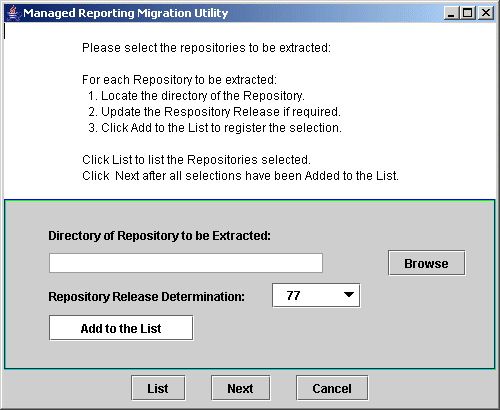Click the Java coffee cup title bar icon
Screen dimensions: 500x410
[13, 13]
